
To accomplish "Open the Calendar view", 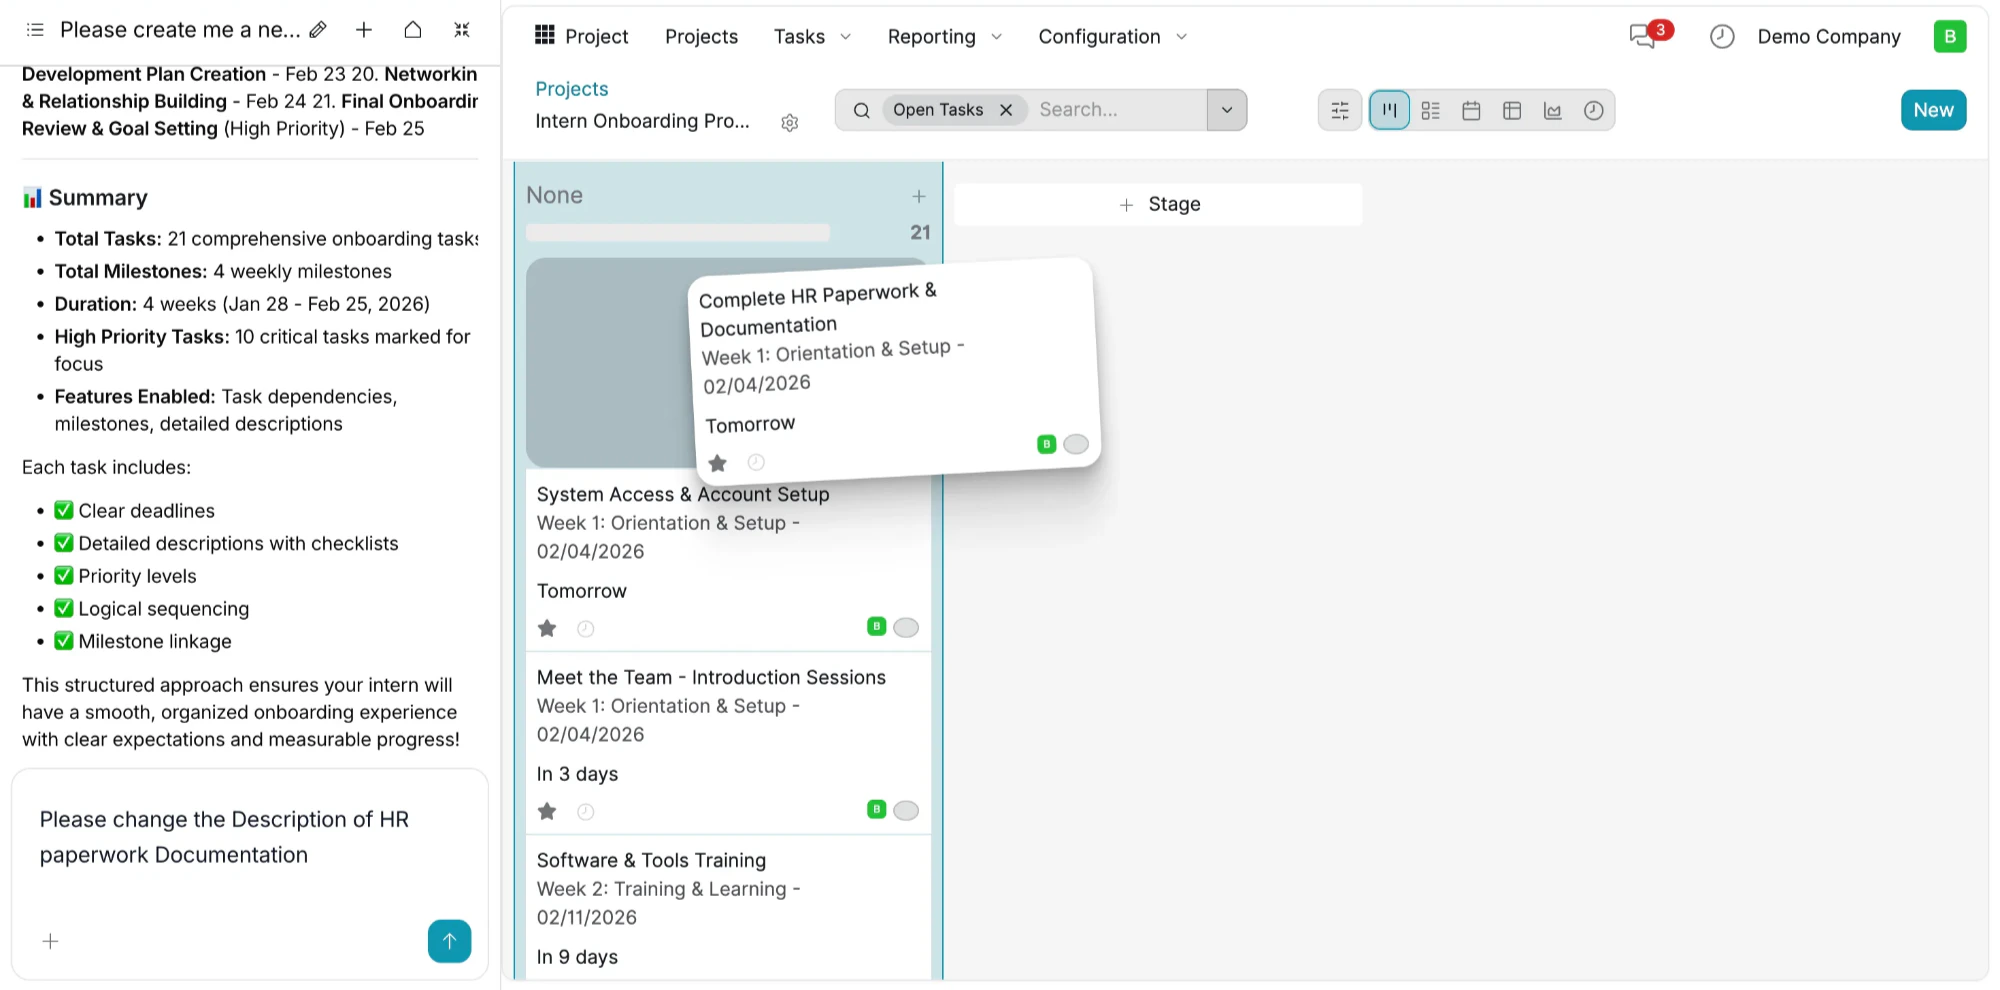I will tap(1471, 110).
